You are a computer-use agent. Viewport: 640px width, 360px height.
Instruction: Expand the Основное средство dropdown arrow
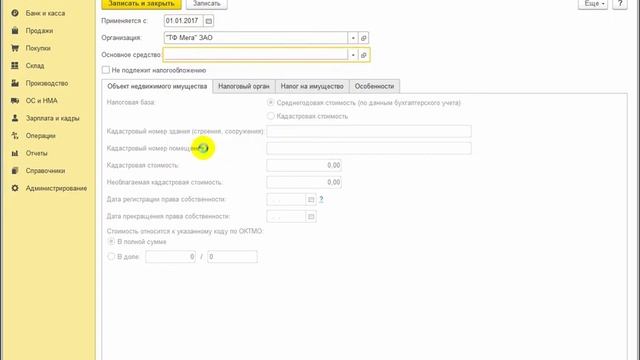(353, 55)
